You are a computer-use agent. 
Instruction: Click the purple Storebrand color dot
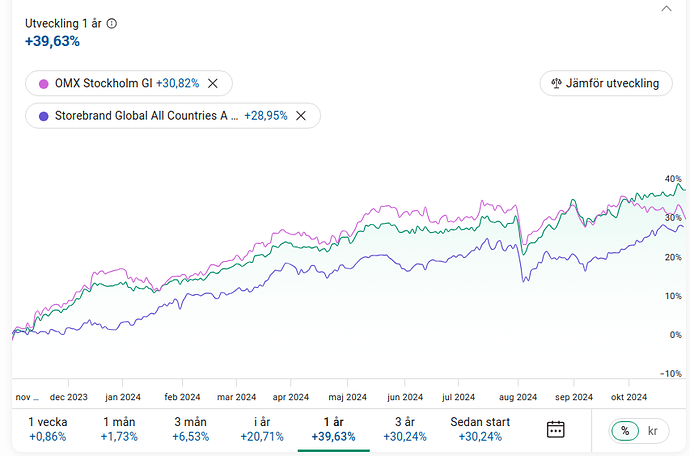pos(42,116)
